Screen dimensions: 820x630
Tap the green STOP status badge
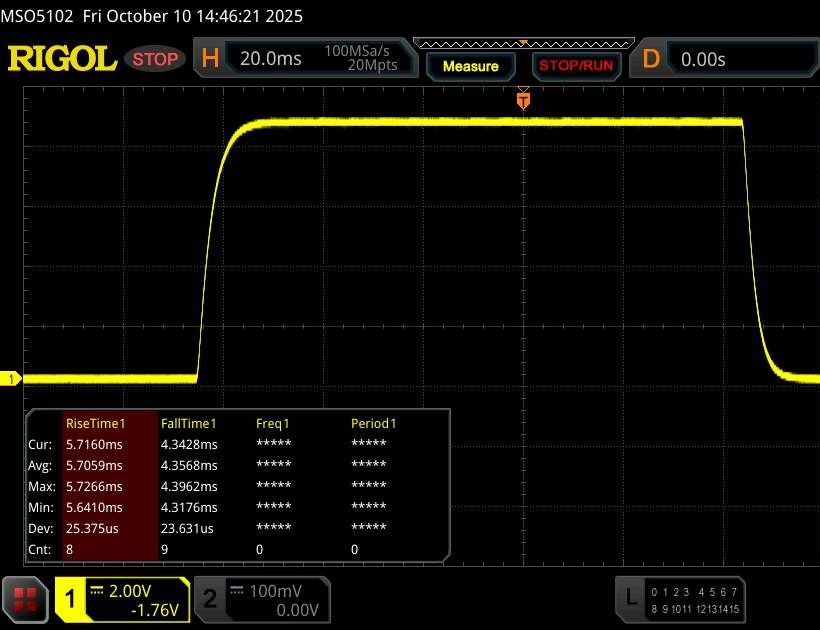(x=156, y=59)
